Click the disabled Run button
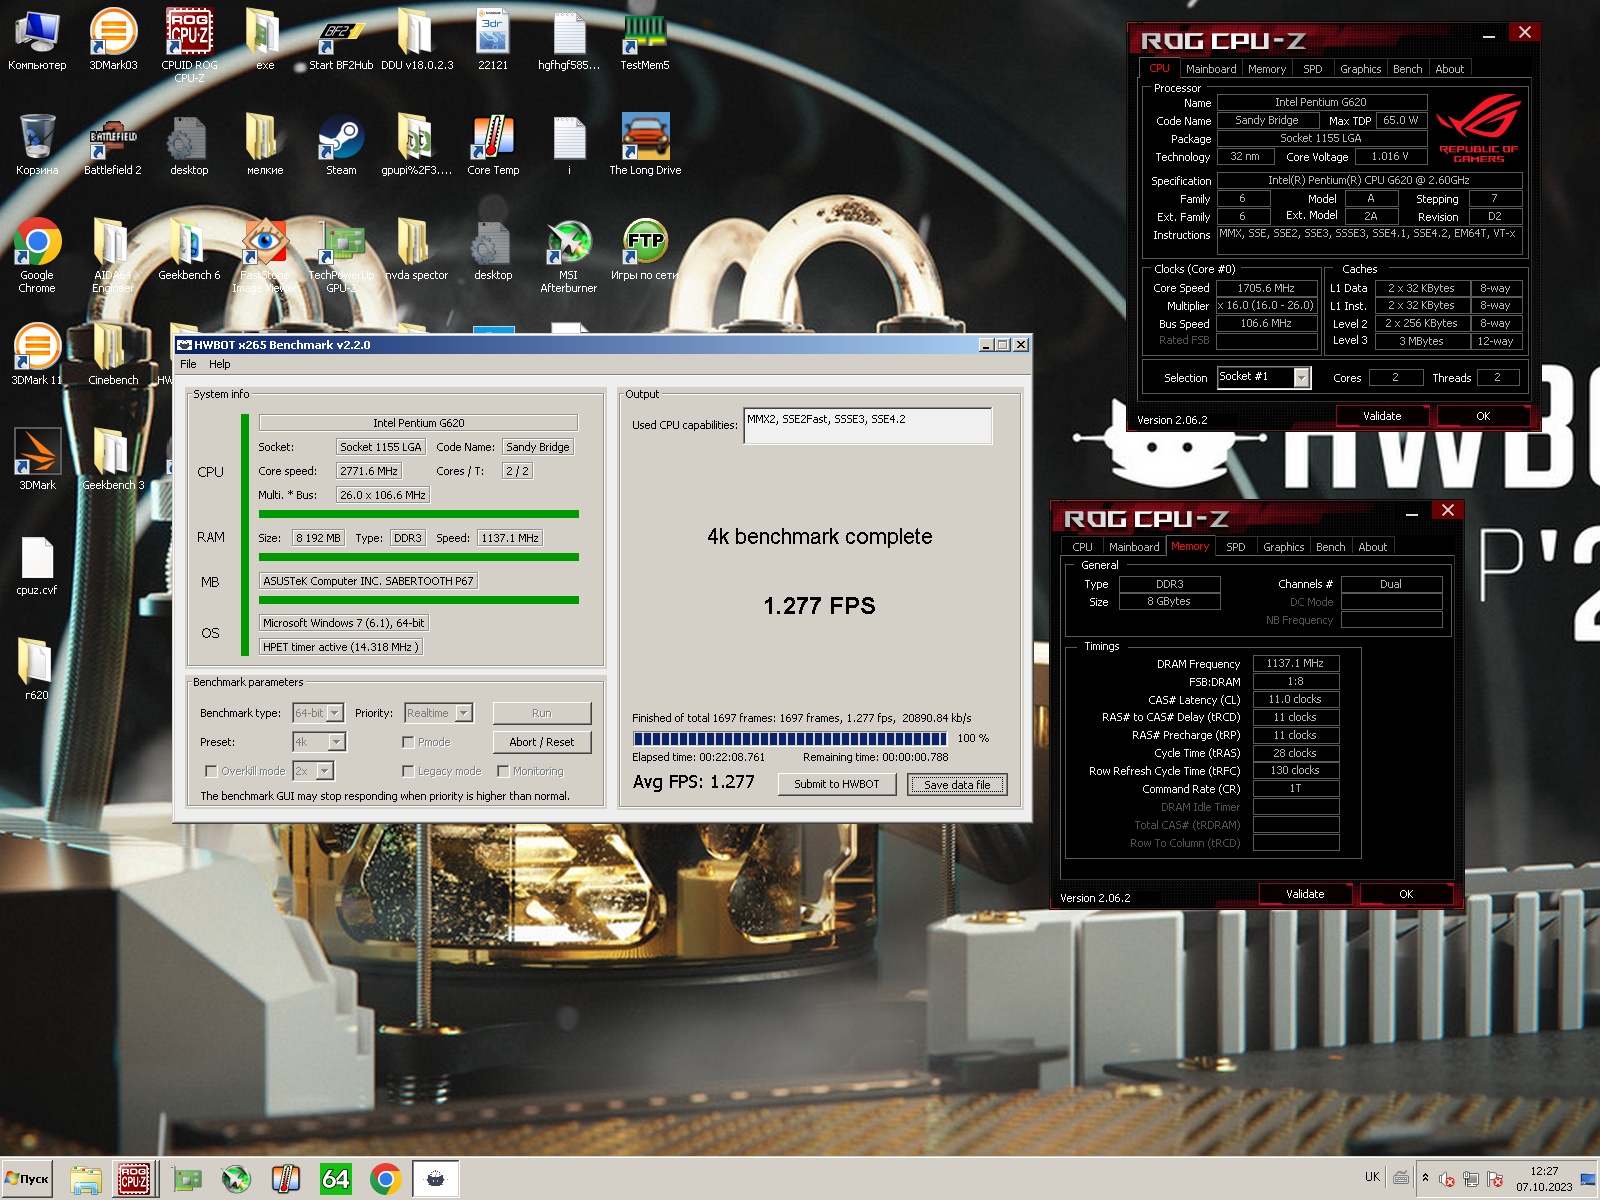The width and height of the screenshot is (1600, 1200). 541,713
